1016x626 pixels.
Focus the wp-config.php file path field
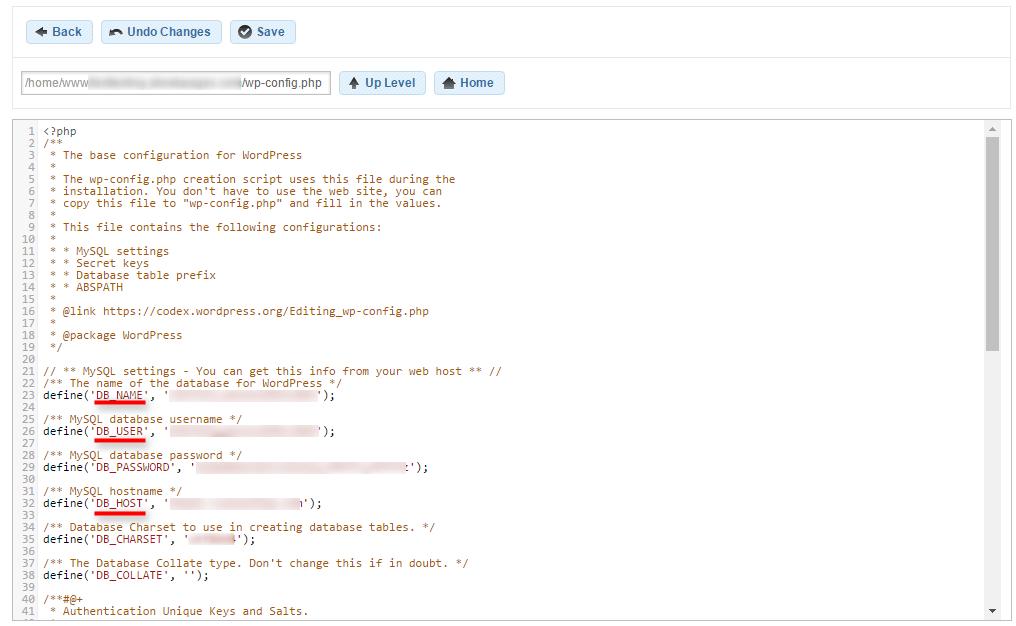pyautogui.click(x=175, y=83)
